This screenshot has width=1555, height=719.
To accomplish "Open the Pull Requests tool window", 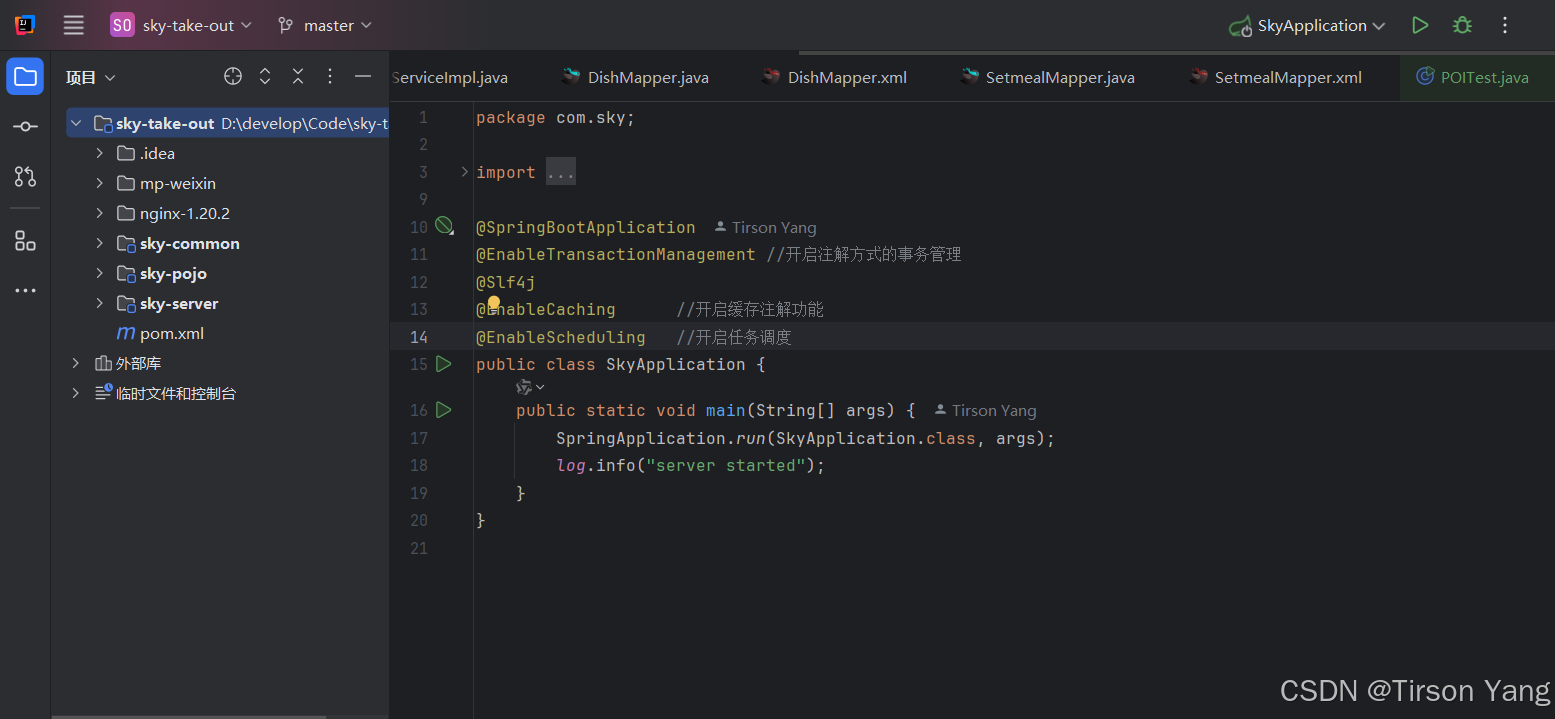I will click(25, 177).
